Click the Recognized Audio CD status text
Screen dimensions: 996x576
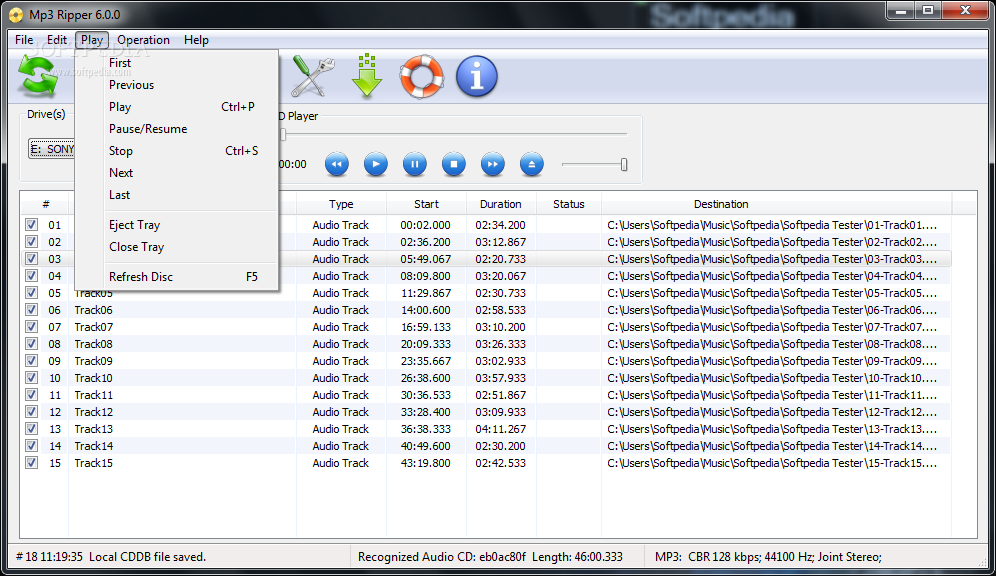coord(490,557)
